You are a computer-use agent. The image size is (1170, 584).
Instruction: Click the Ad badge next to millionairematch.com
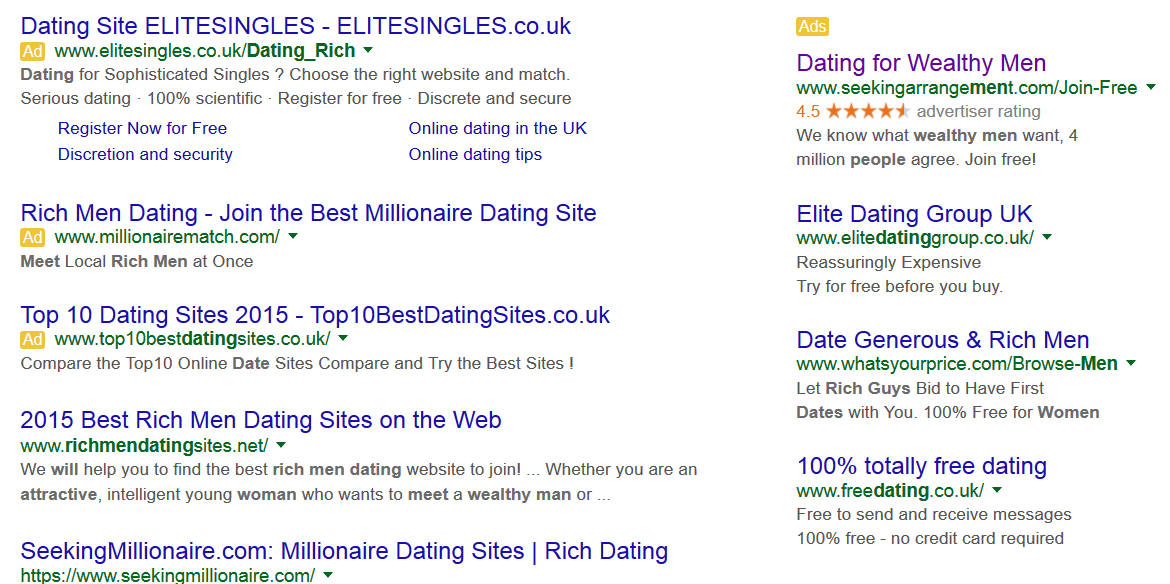coord(32,237)
